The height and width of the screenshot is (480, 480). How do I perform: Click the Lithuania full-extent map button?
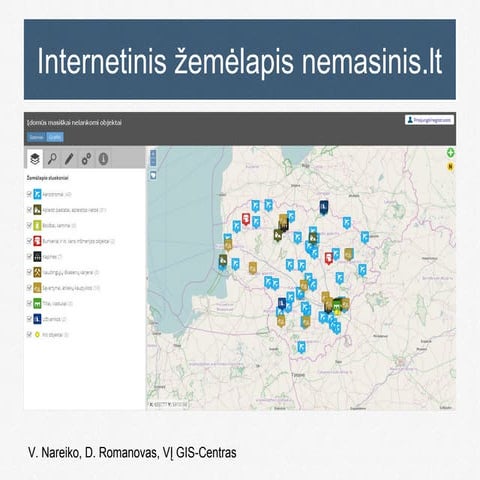(x=153, y=175)
